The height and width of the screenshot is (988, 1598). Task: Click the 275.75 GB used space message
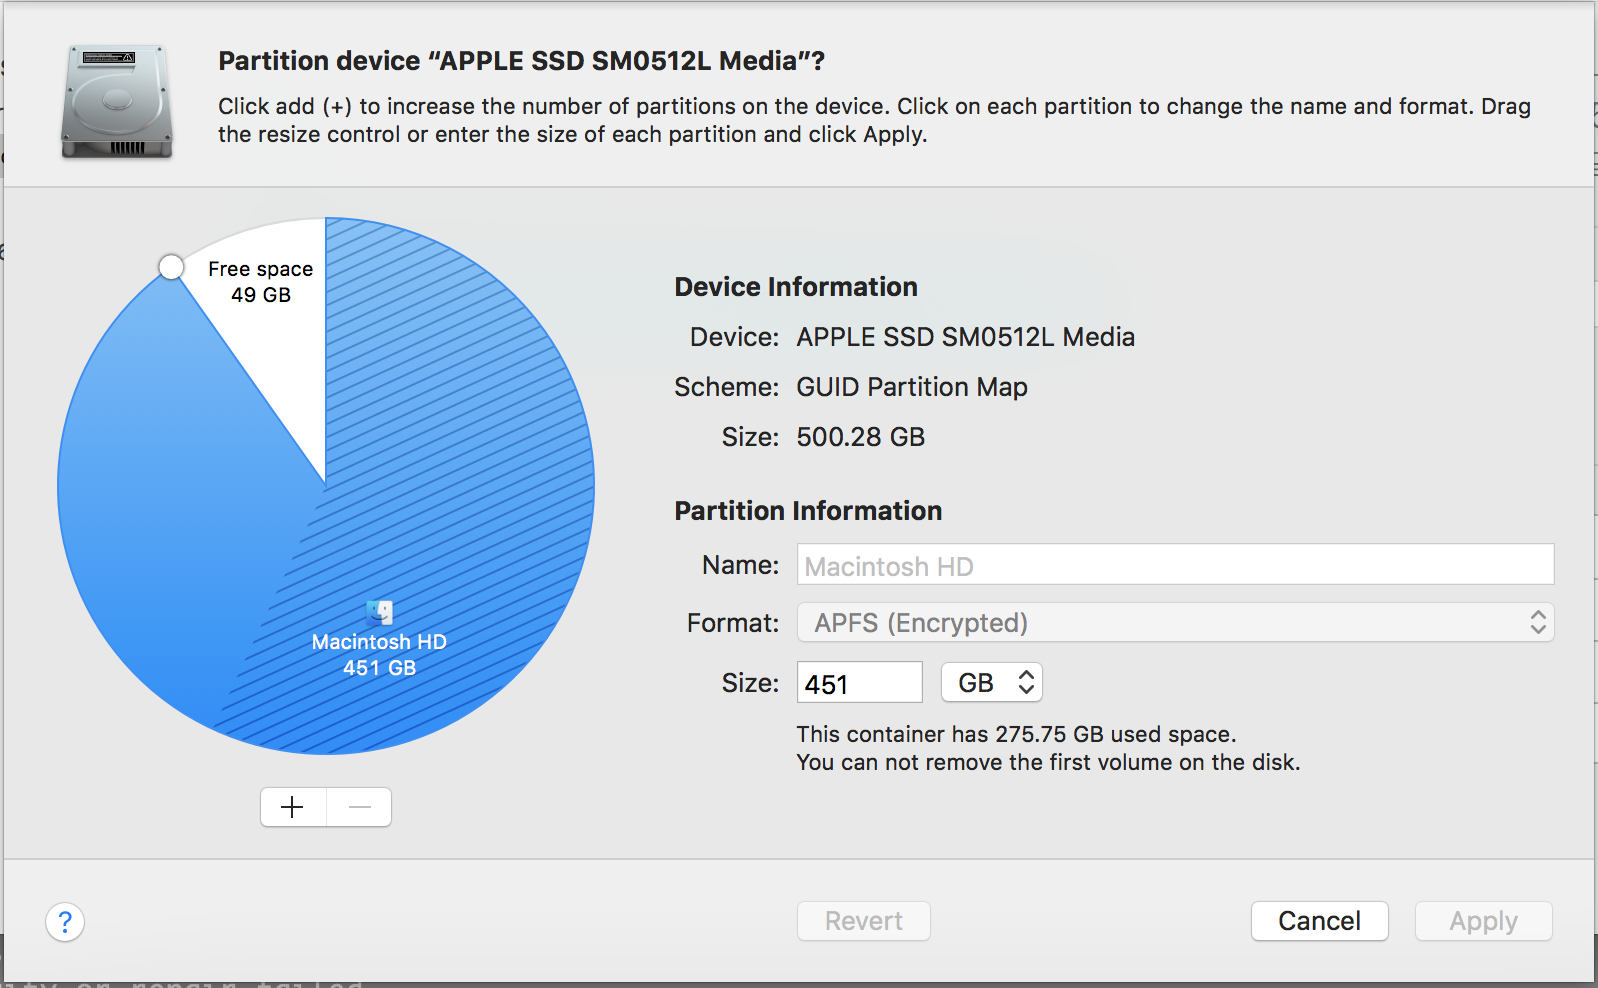[1016, 734]
